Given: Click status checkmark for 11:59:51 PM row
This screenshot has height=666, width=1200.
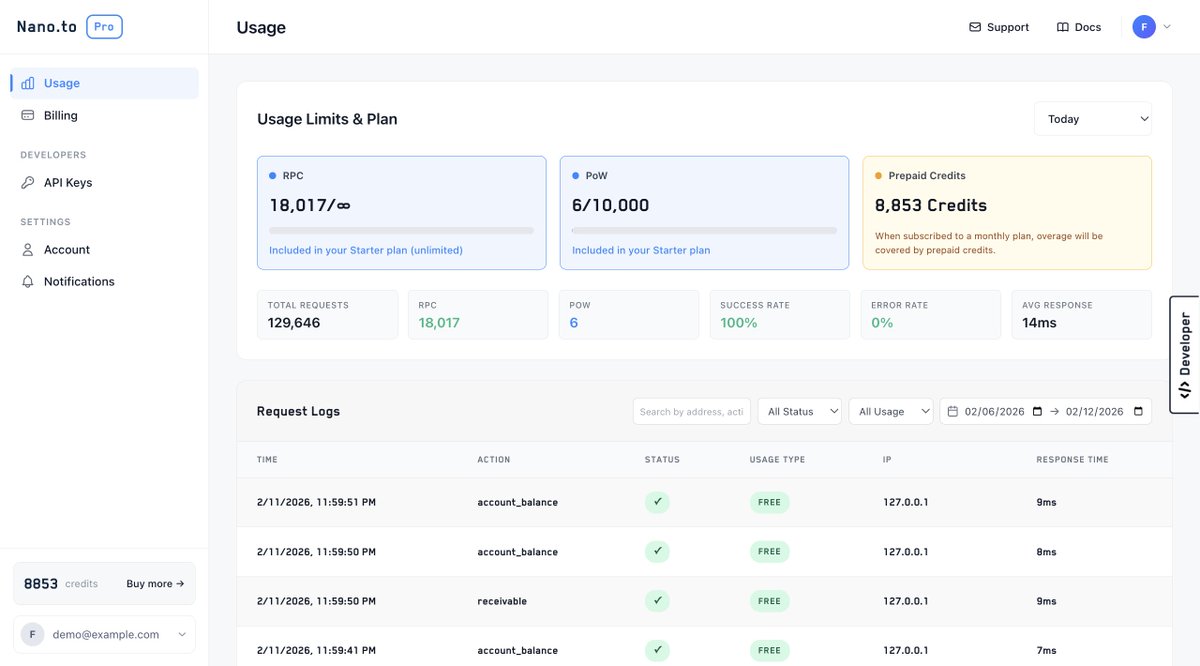Looking at the screenshot, I should 657,502.
